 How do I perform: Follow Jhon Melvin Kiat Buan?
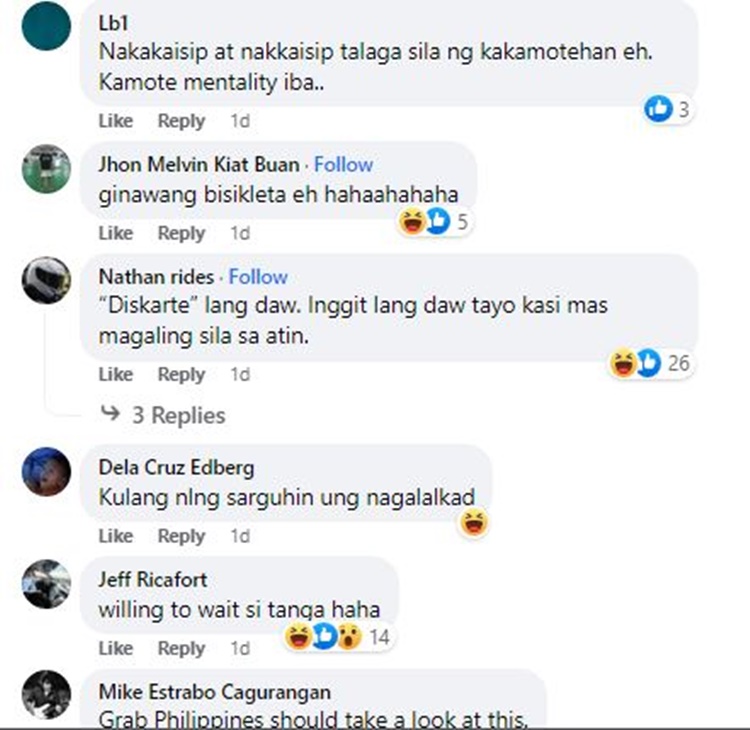point(343,165)
